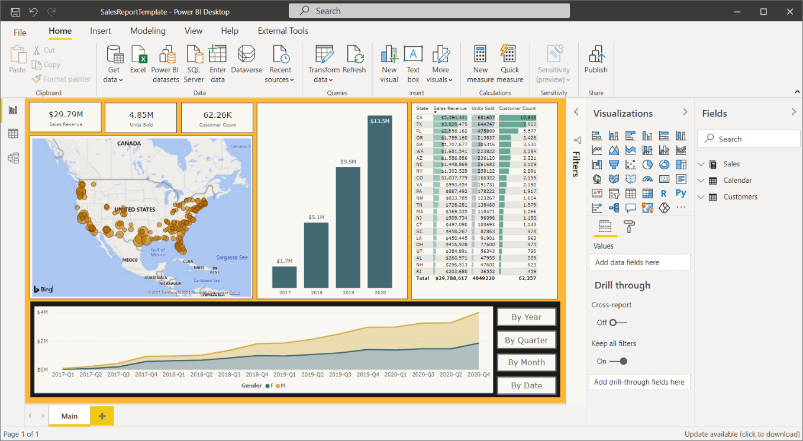
Task: Select the Decomposition tree visualization
Action: [x=614, y=207]
